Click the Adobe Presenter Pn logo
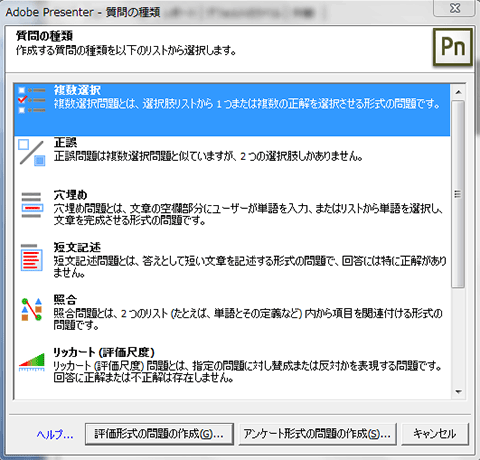This screenshot has width=480, height=460. point(453,47)
